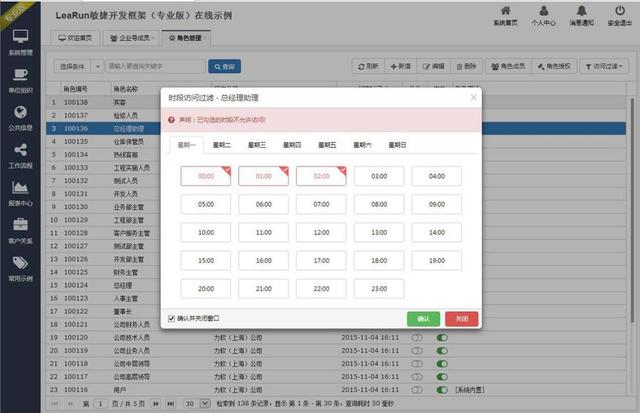
Task: Switch to 星期六 tab
Action: 362,145
